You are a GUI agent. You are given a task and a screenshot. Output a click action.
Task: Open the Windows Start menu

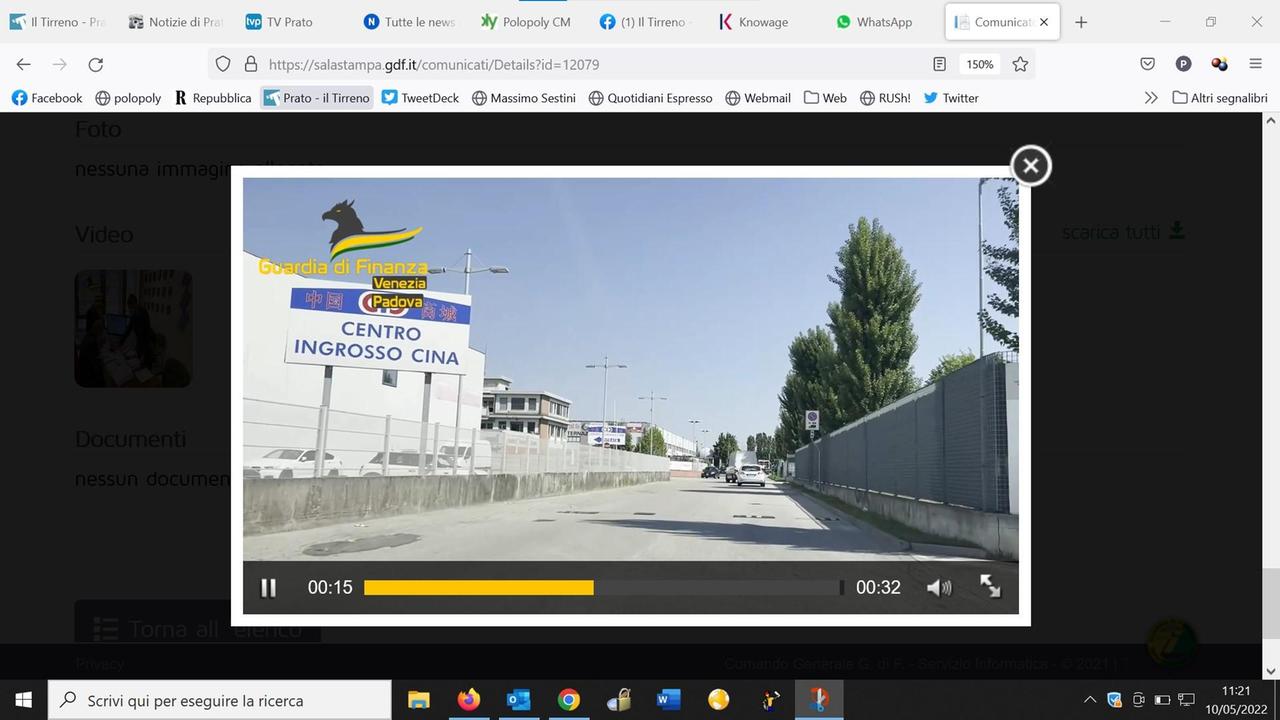click(x=23, y=700)
